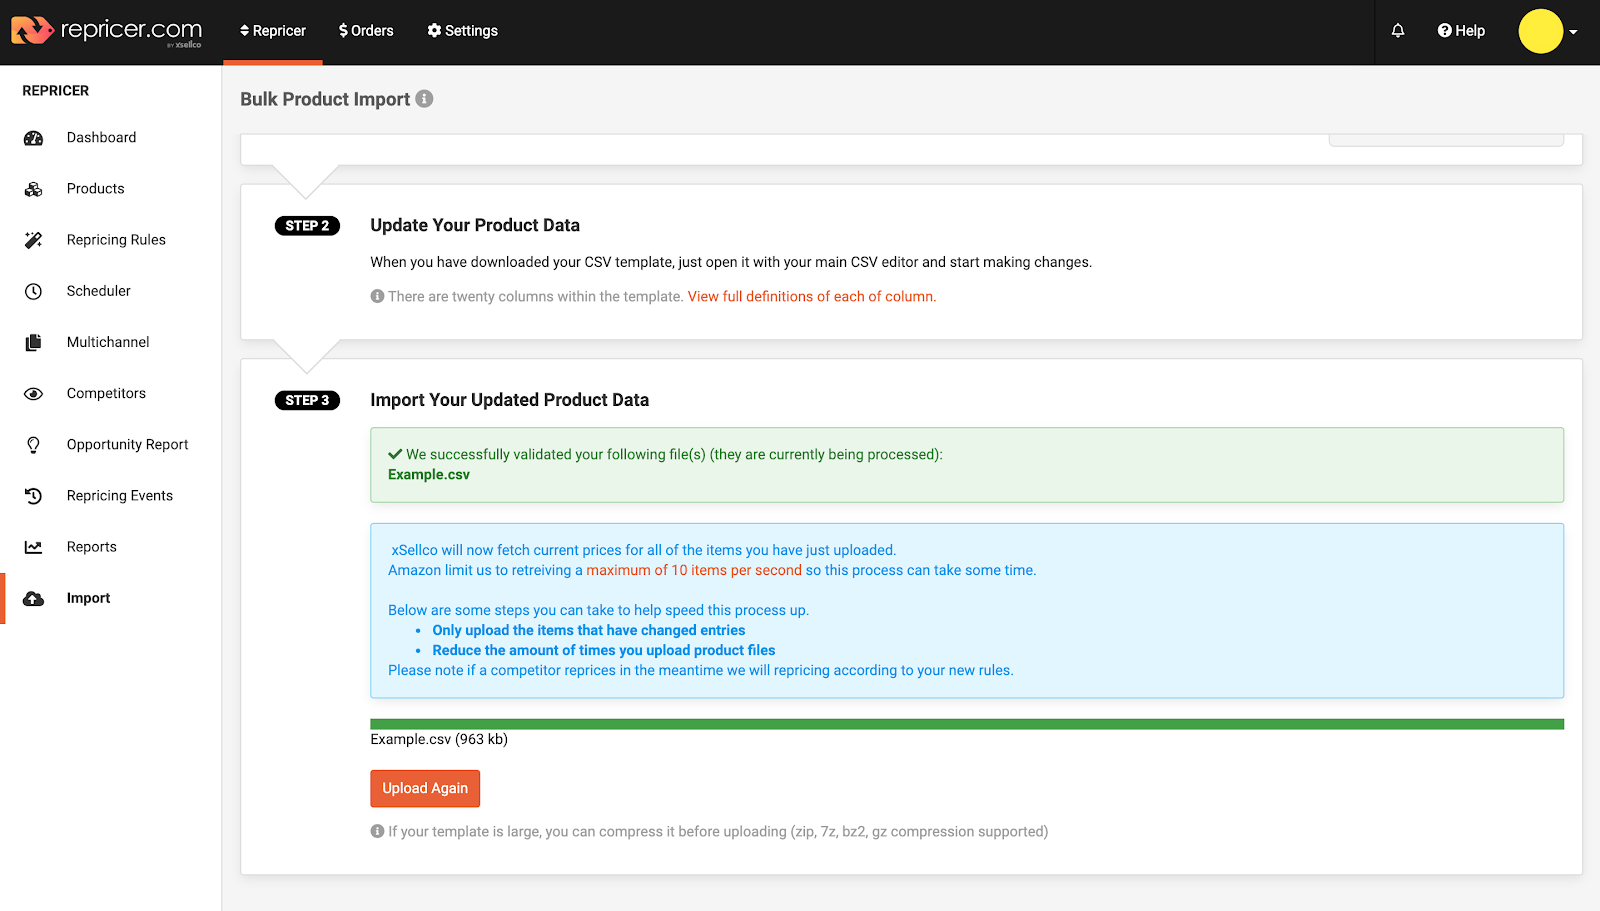This screenshot has width=1600, height=911.
Task: Open the yellow user avatar
Action: click(x=1540, y=31)
